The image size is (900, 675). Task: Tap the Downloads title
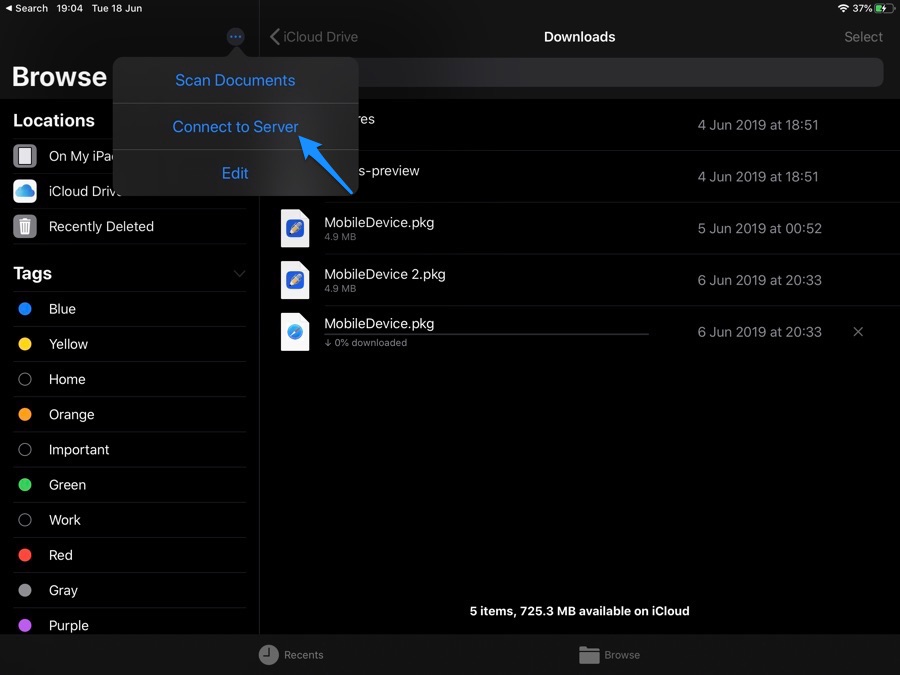click(580, 37)
